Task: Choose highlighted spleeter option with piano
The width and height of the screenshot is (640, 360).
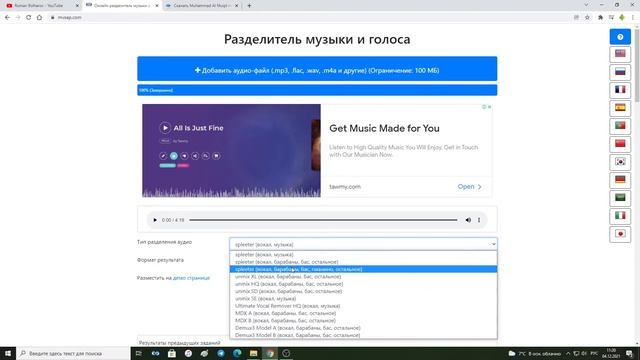Action: [x=363, y=269]
